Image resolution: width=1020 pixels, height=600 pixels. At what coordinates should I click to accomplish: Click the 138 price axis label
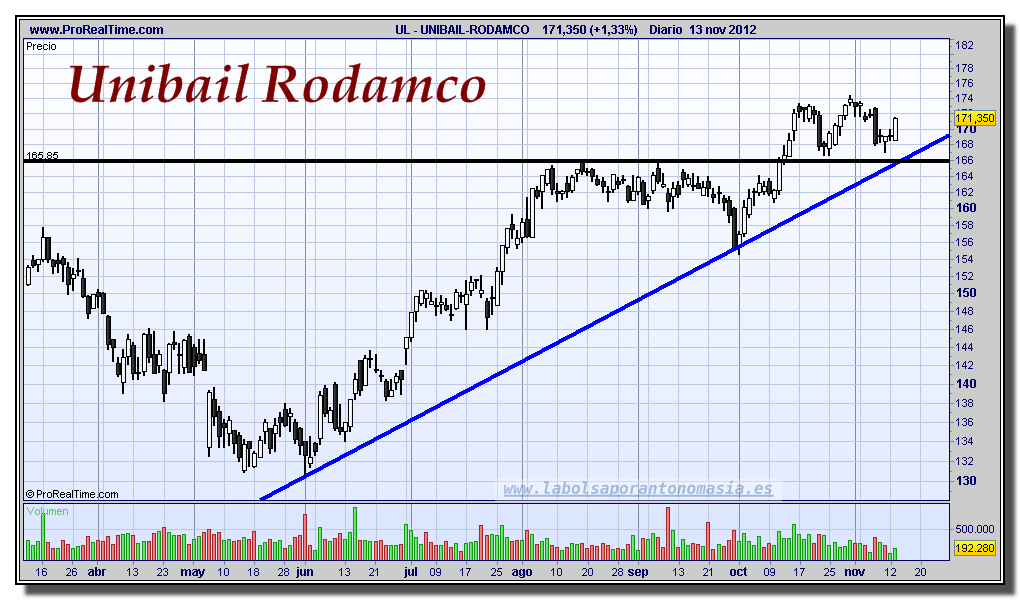(x=964, y=403)
